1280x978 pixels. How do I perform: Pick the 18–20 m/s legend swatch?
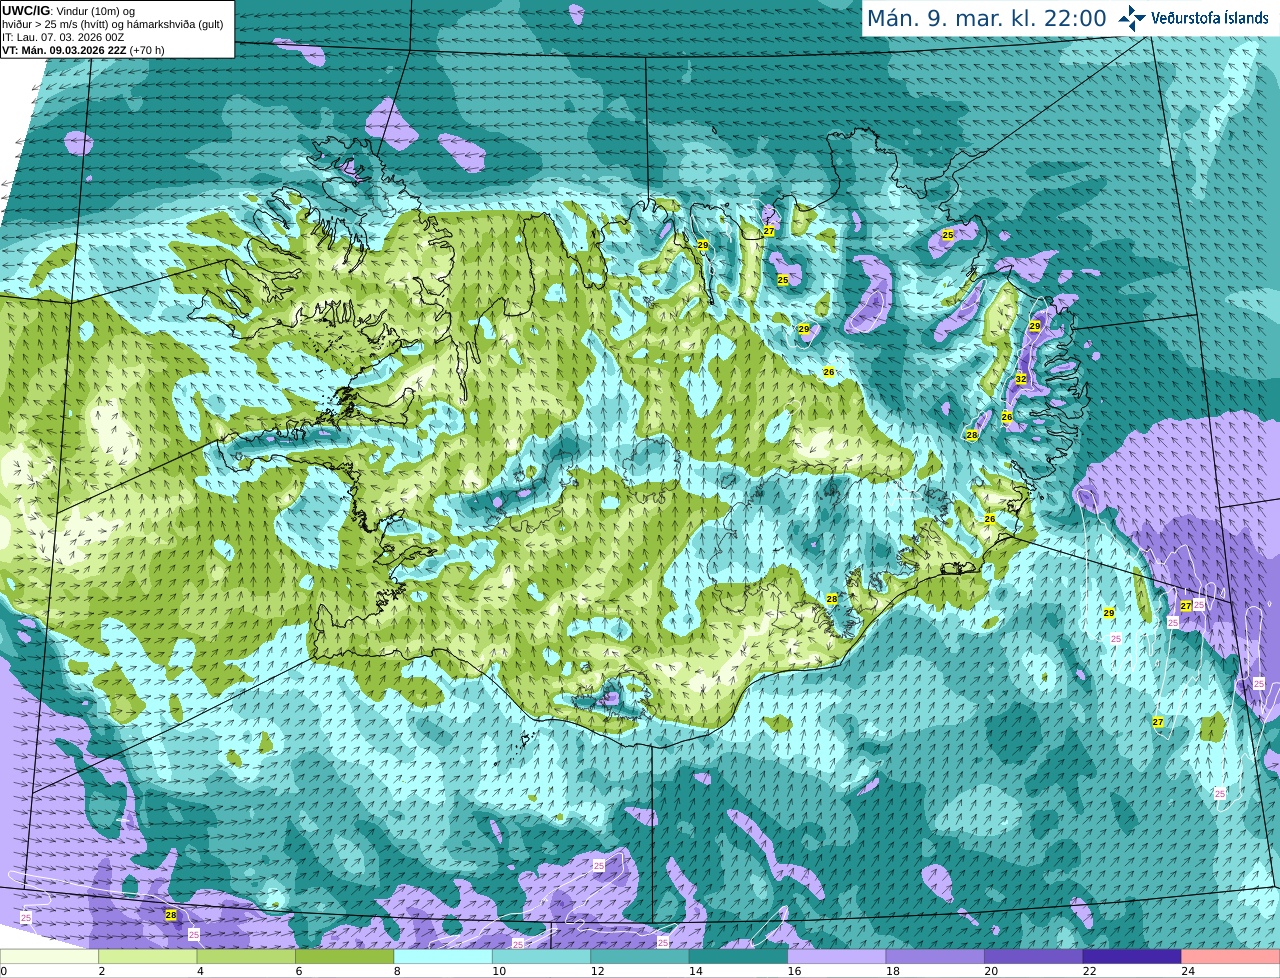935,957
